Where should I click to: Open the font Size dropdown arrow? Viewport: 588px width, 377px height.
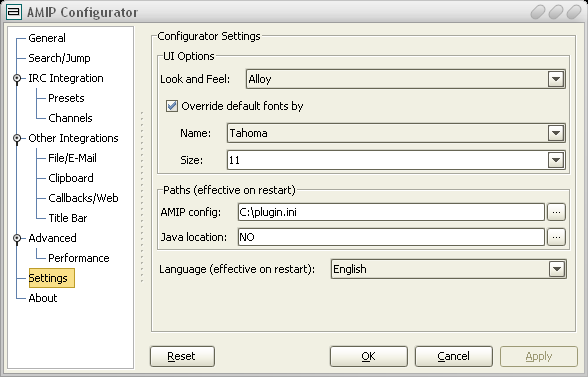coord(556,160)
